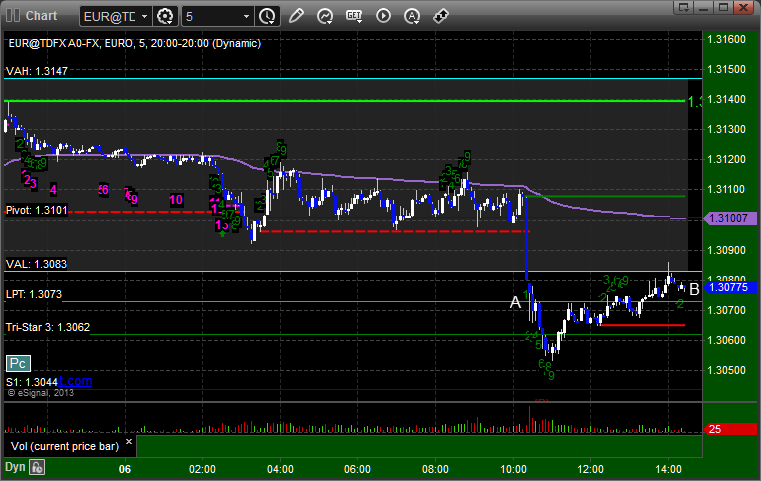Expand the EUR@TD symbol dropdown

[x=116, y=17]
